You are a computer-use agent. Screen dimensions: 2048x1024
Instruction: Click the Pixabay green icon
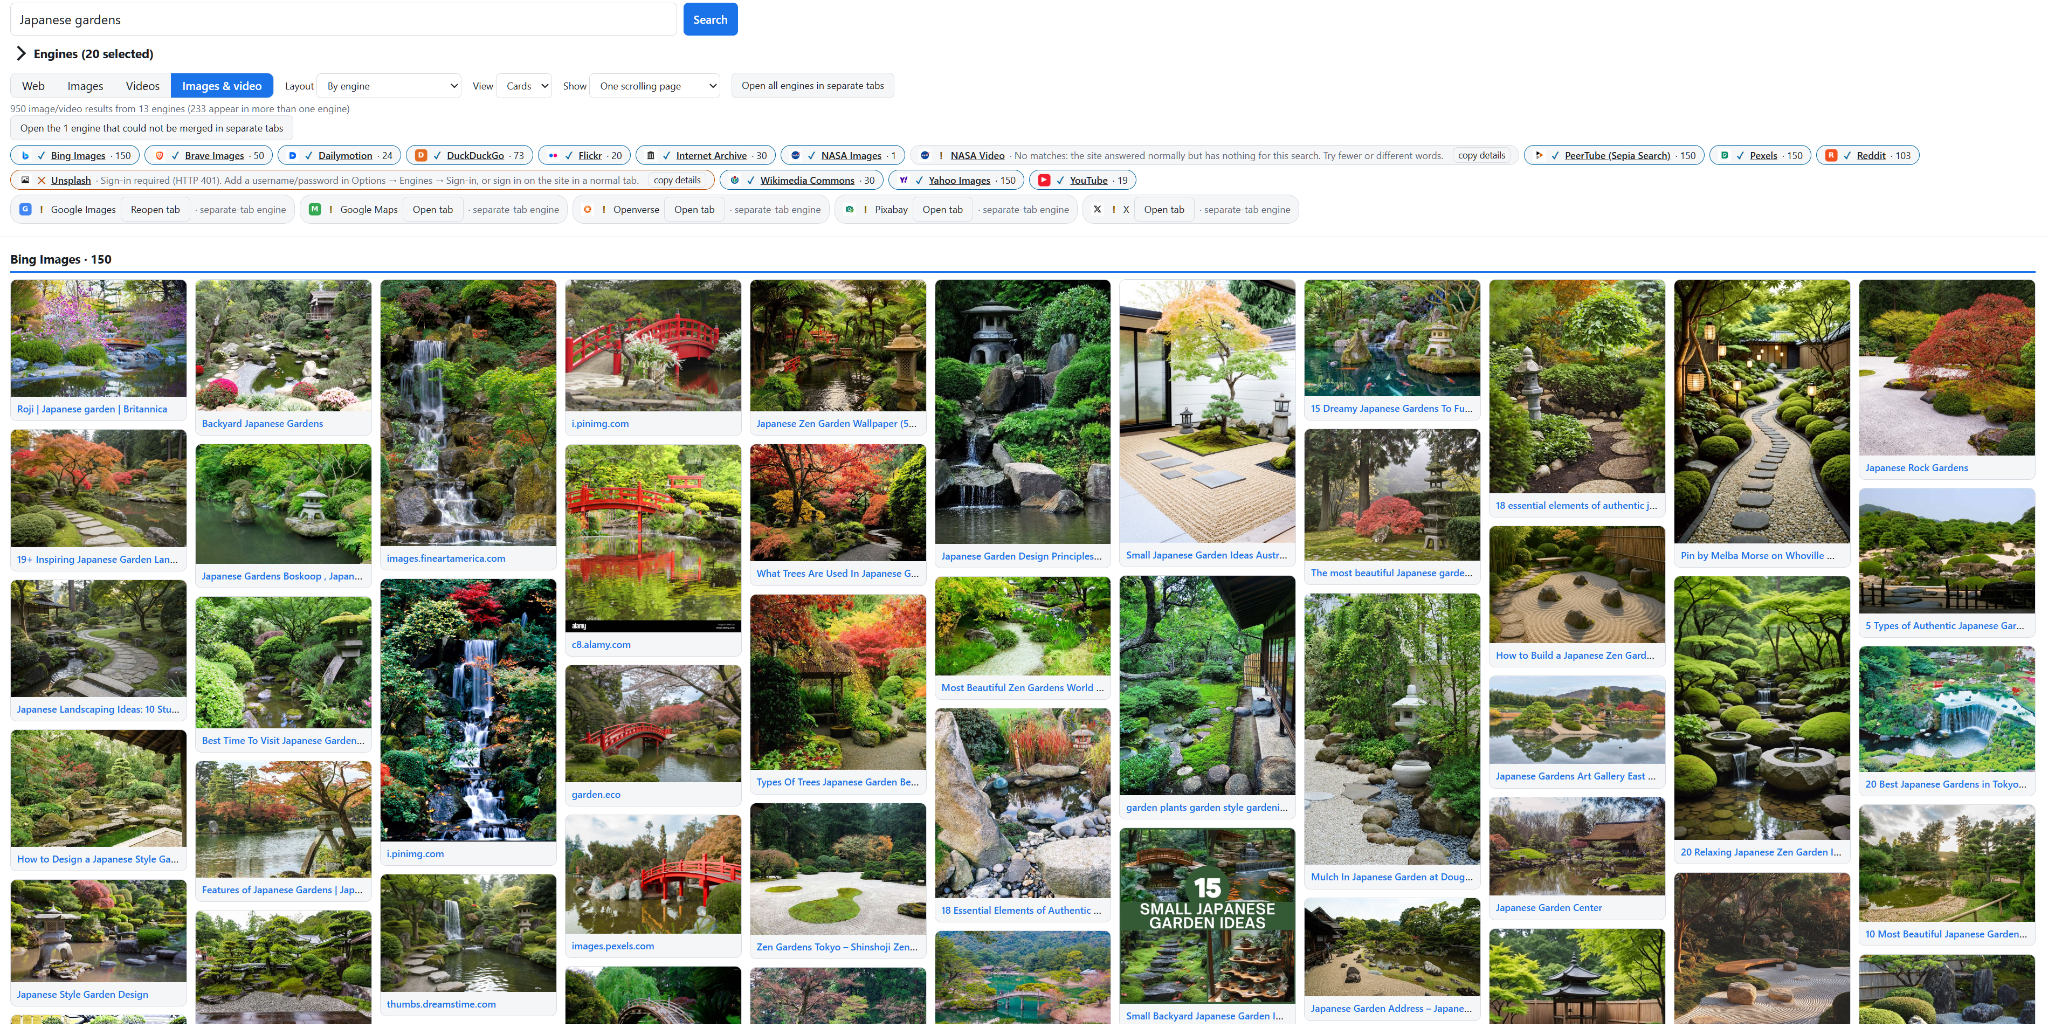coord(849,210)
